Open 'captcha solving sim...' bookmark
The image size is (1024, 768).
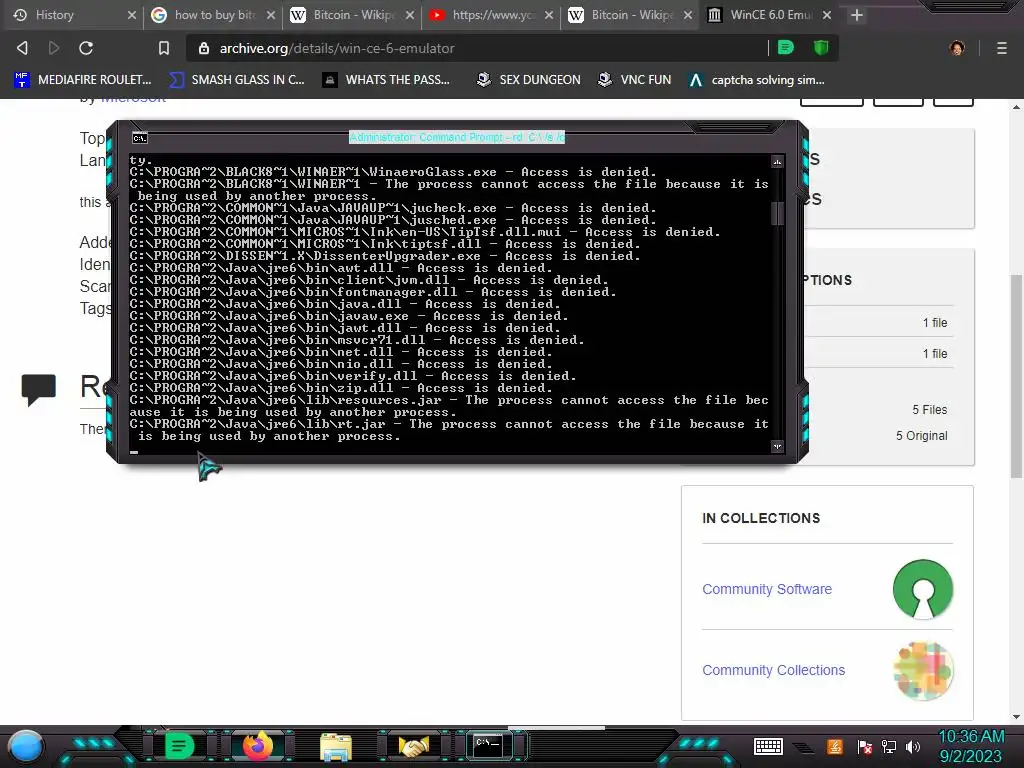pos(757,80)
